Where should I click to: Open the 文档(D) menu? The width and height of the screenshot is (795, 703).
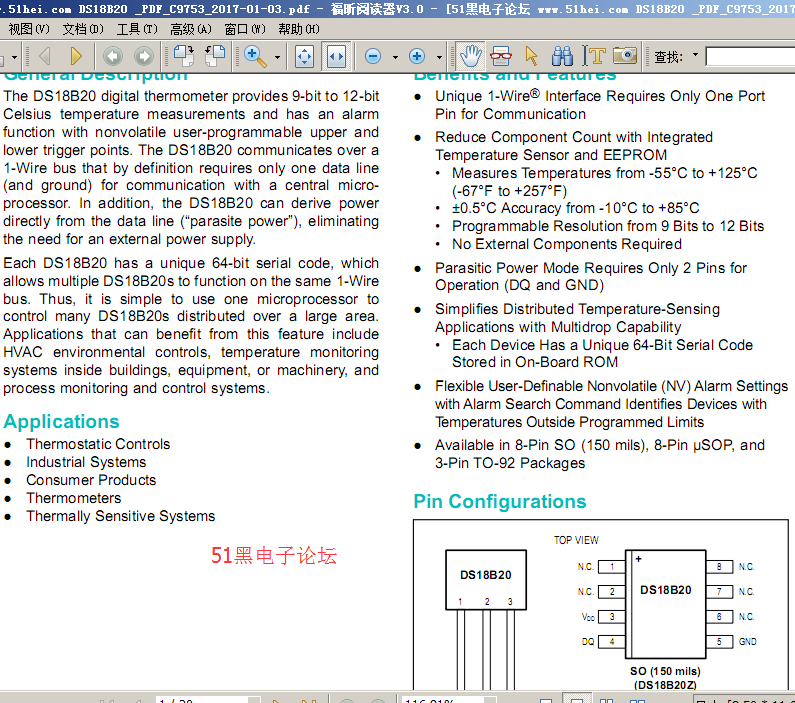[x=83, y=29]
